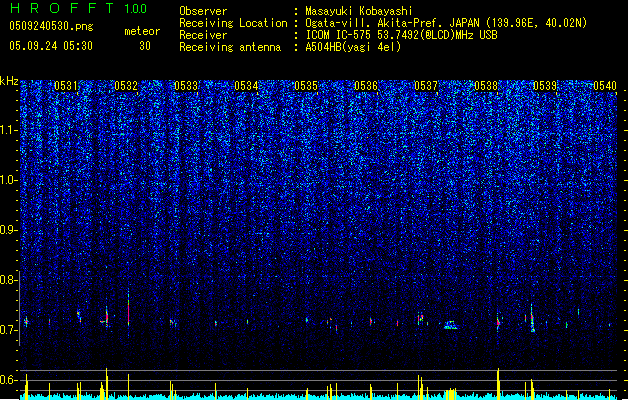Select the filename 0509240530.png
This screenshot has height=400, width=629.
pos(51,26)
